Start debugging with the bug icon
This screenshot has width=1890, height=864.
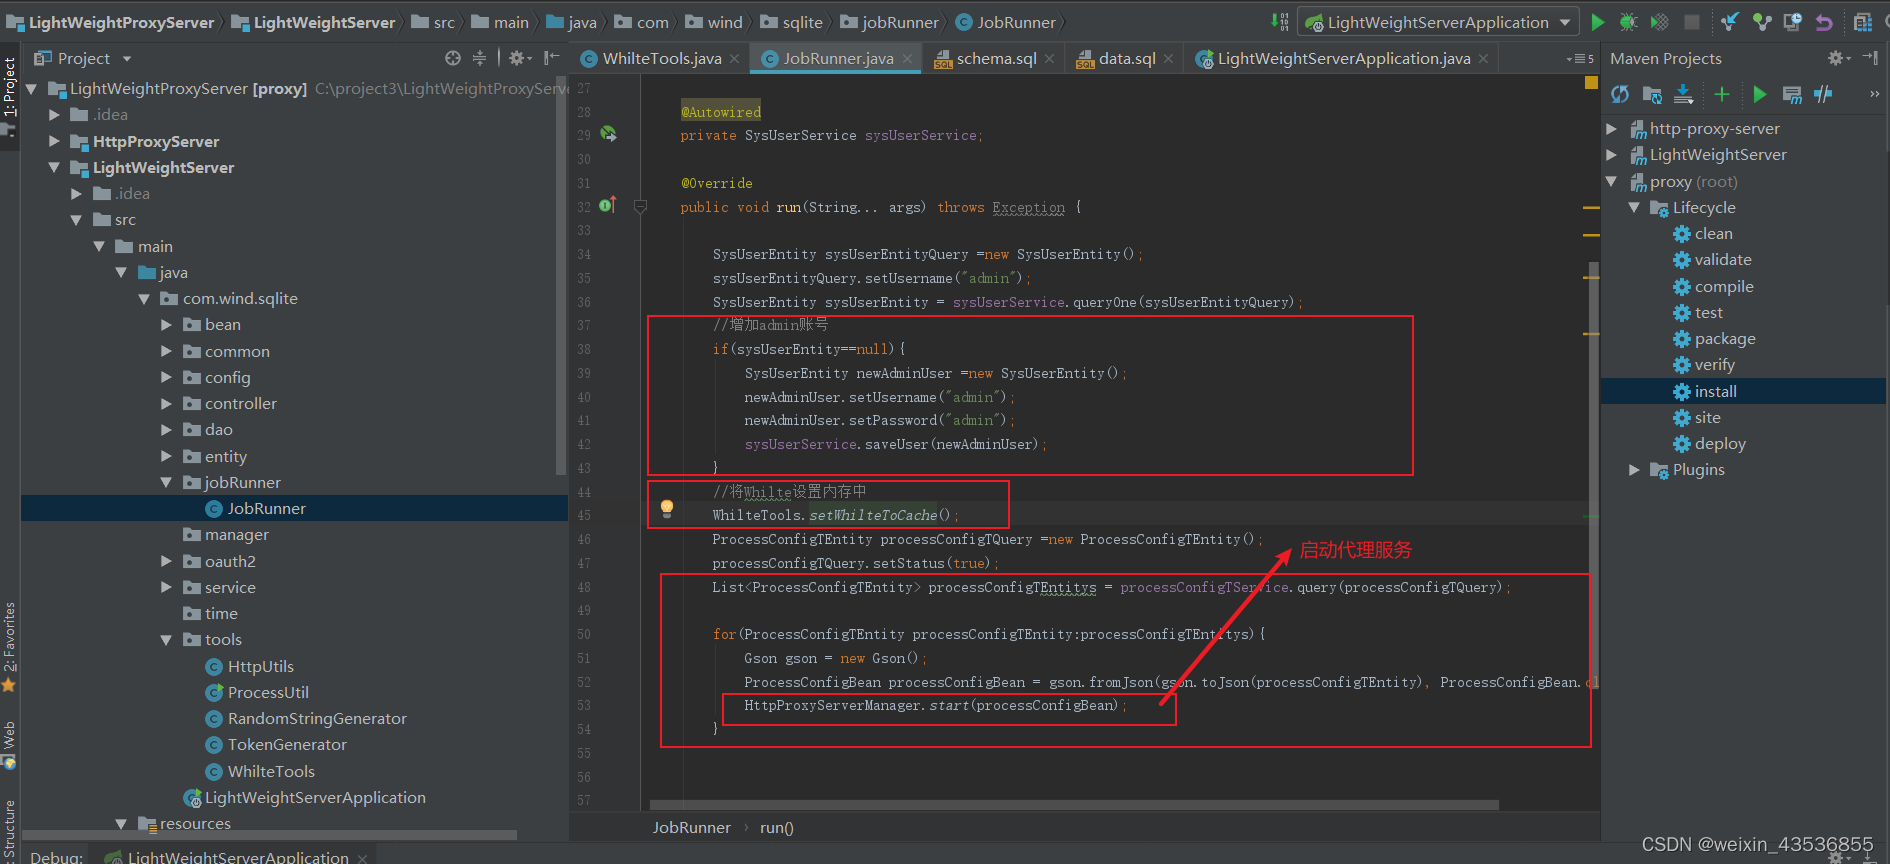pos(1628,22)
